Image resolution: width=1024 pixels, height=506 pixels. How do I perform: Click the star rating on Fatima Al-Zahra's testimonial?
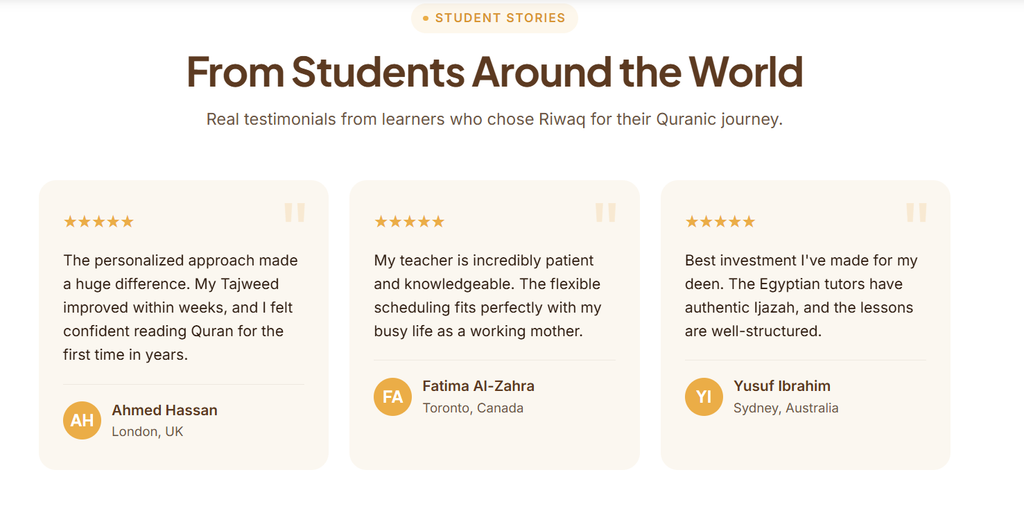click(409, 222)
